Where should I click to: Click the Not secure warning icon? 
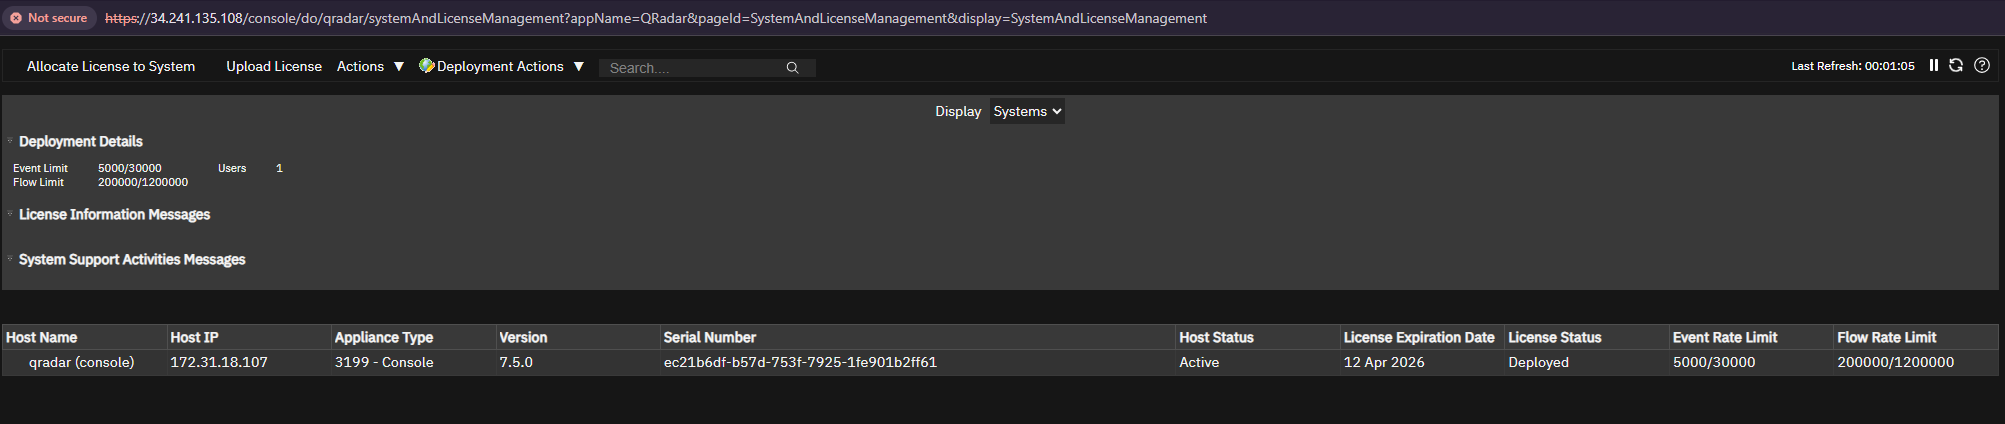(15, 18)
